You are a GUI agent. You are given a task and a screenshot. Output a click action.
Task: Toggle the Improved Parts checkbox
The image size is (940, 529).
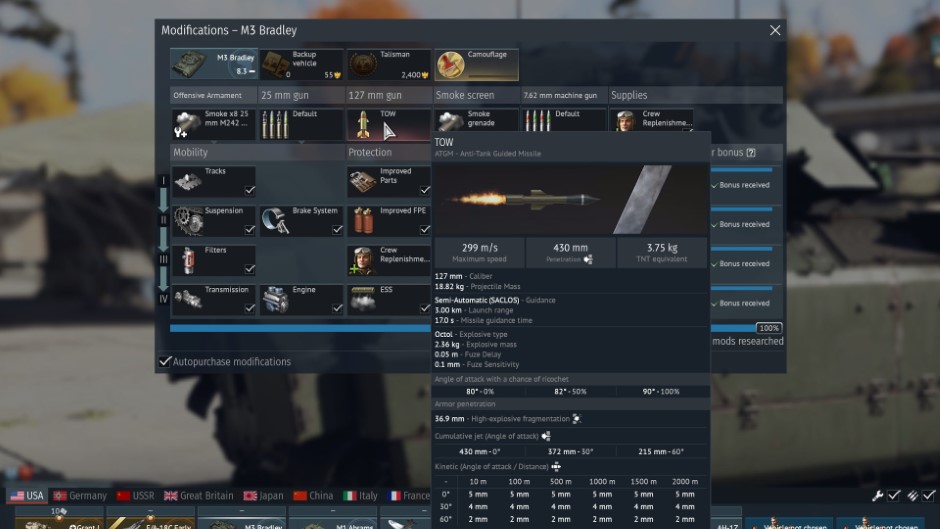(424, 189)
